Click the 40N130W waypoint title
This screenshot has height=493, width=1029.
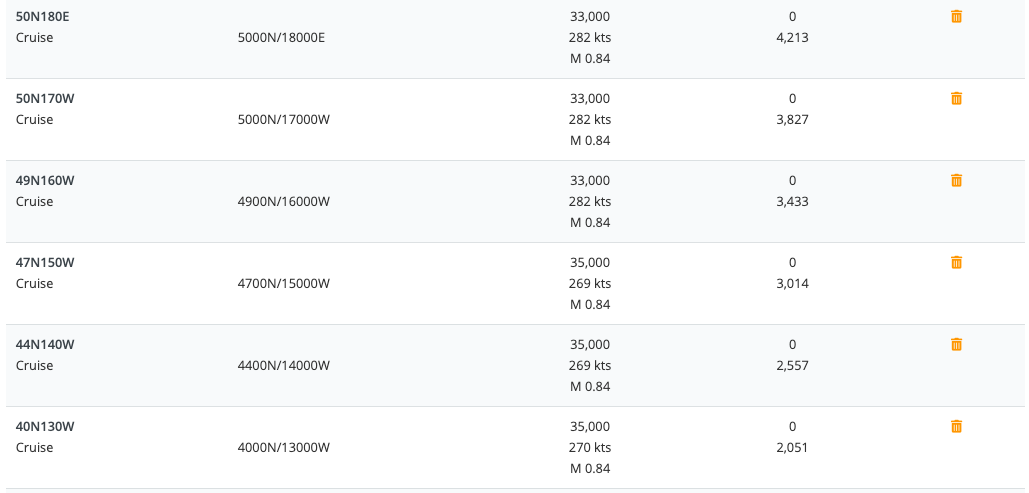46,427
